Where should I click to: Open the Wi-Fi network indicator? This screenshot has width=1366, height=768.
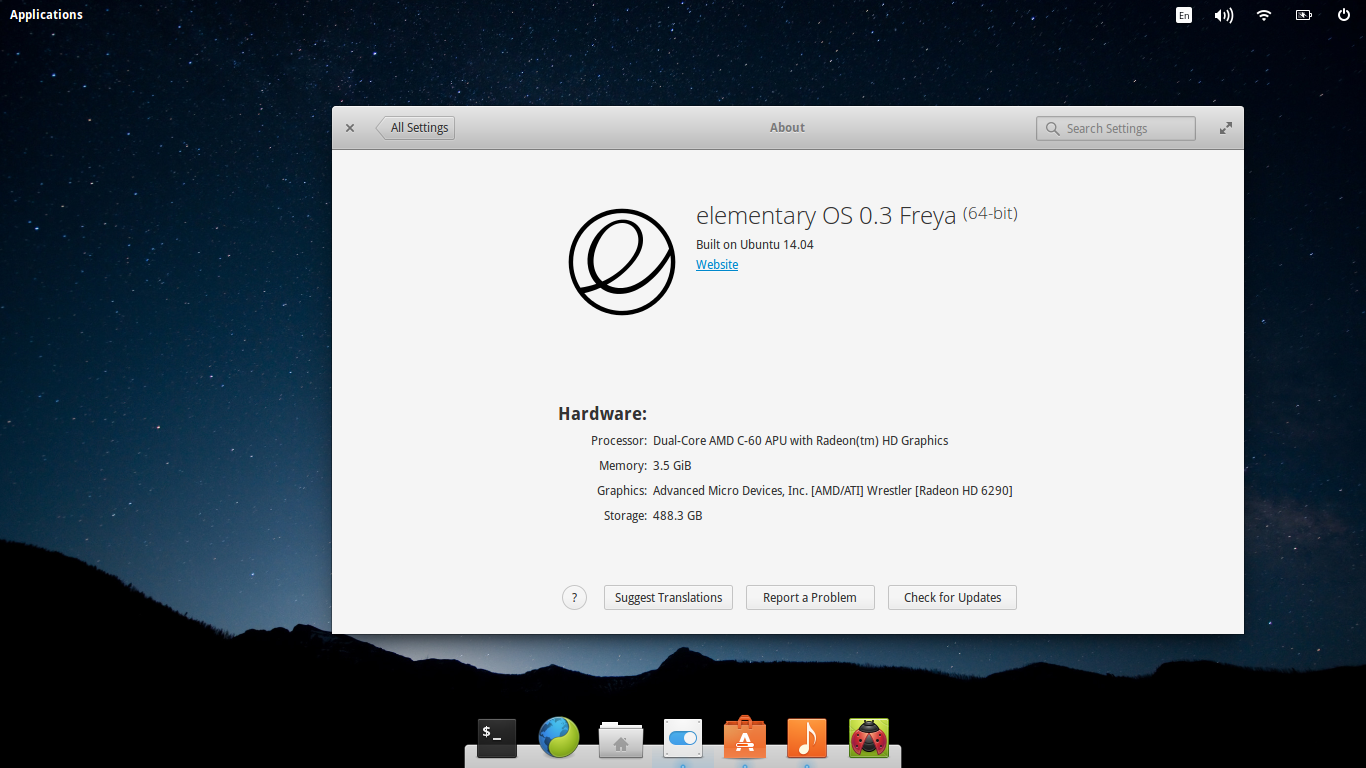[1264, 15]
